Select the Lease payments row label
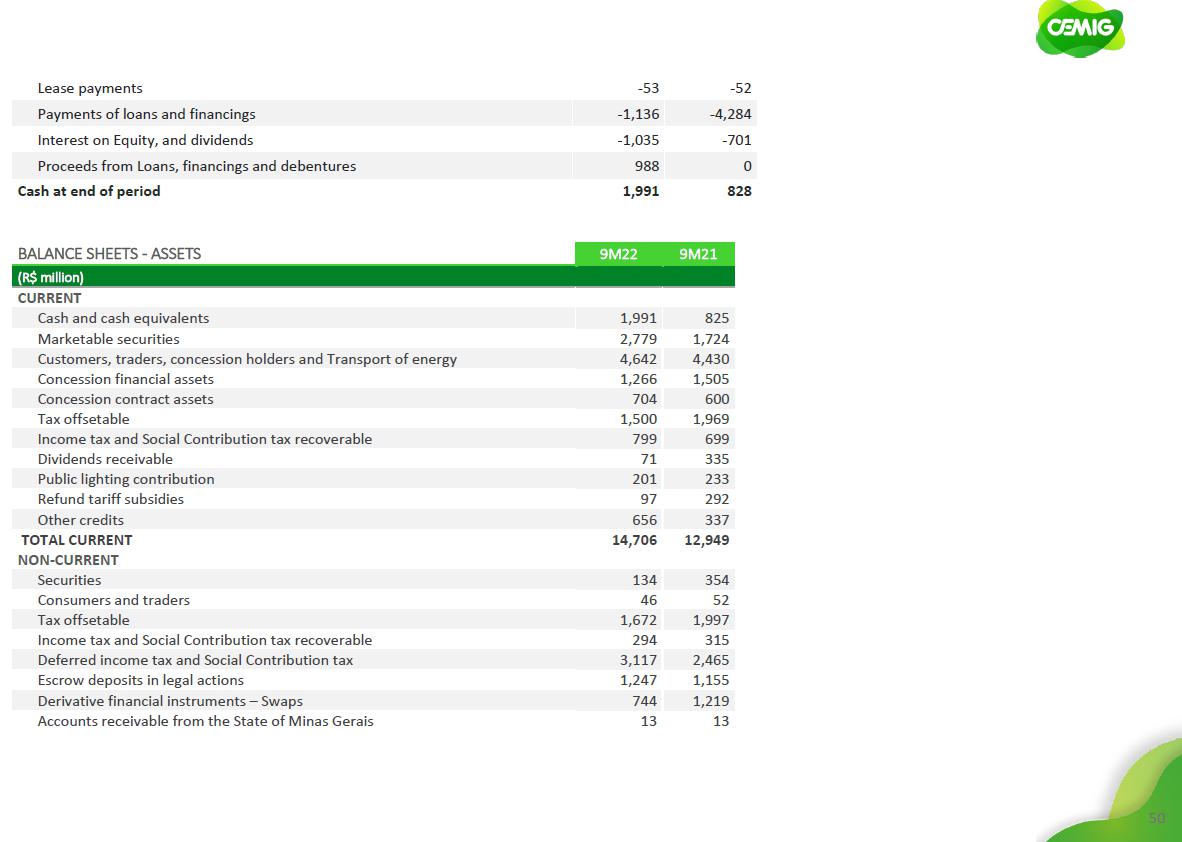 point(90,88)
